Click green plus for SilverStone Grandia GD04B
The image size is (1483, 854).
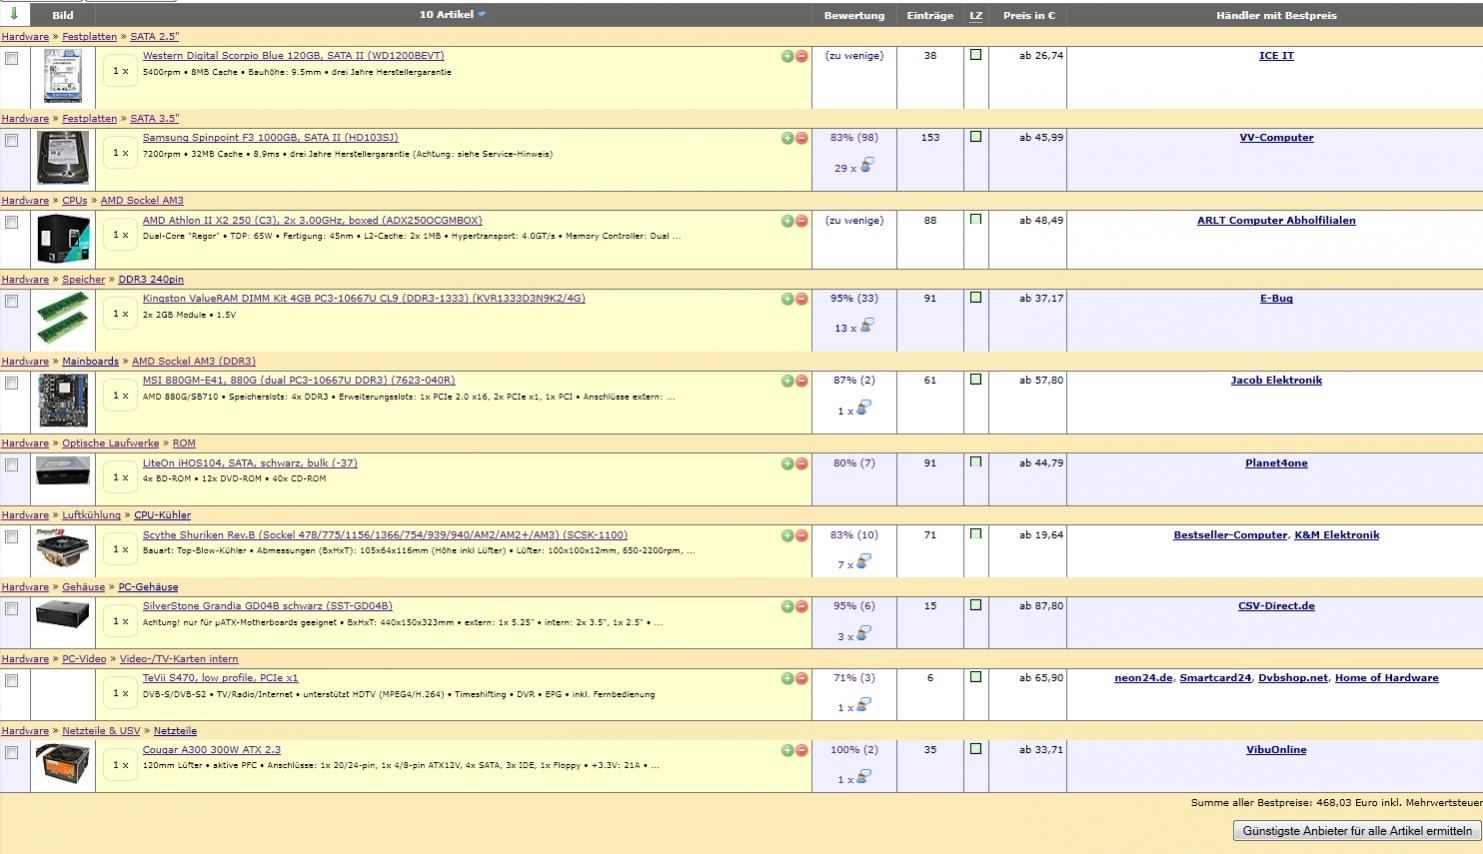(x=787, y=607)
